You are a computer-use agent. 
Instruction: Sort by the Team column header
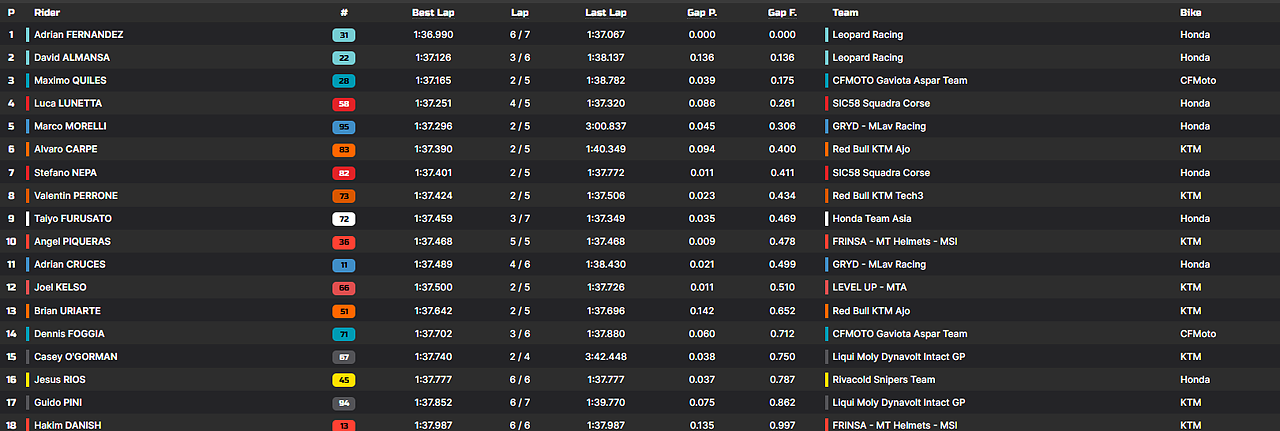pos(845,13)
